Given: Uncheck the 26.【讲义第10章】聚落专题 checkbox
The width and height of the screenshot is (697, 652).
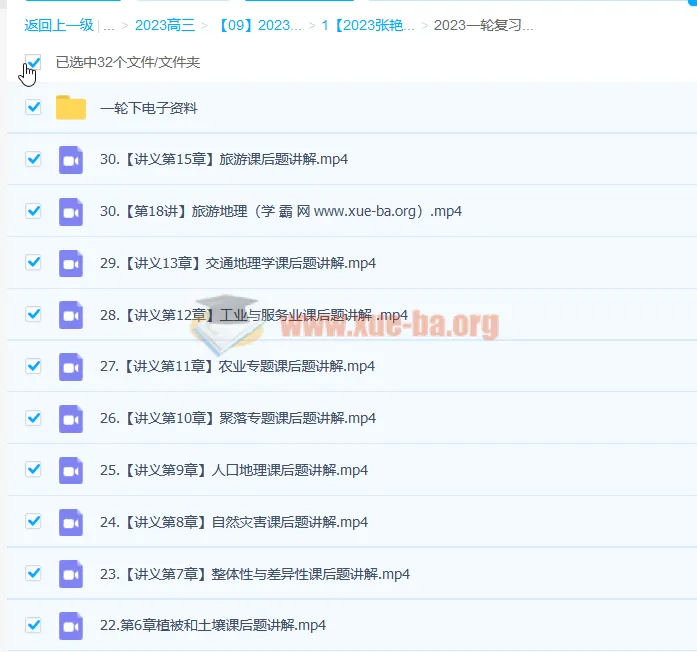Looking at the screenshot, I should tap(33, 418).
